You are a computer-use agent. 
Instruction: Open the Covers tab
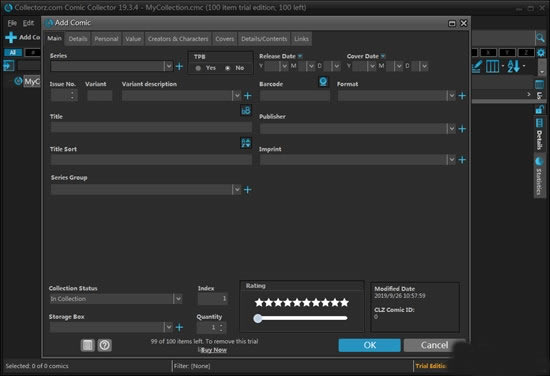pyautogui.click(x=224, y=39)
